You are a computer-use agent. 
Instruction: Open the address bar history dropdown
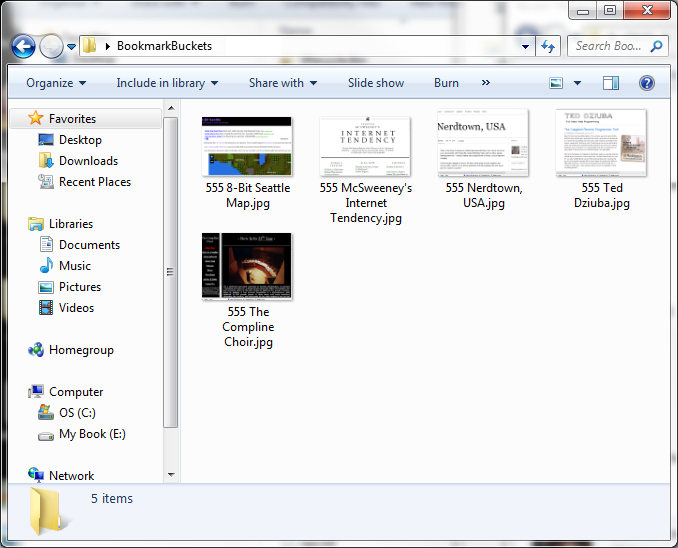(x=525, y=46)
